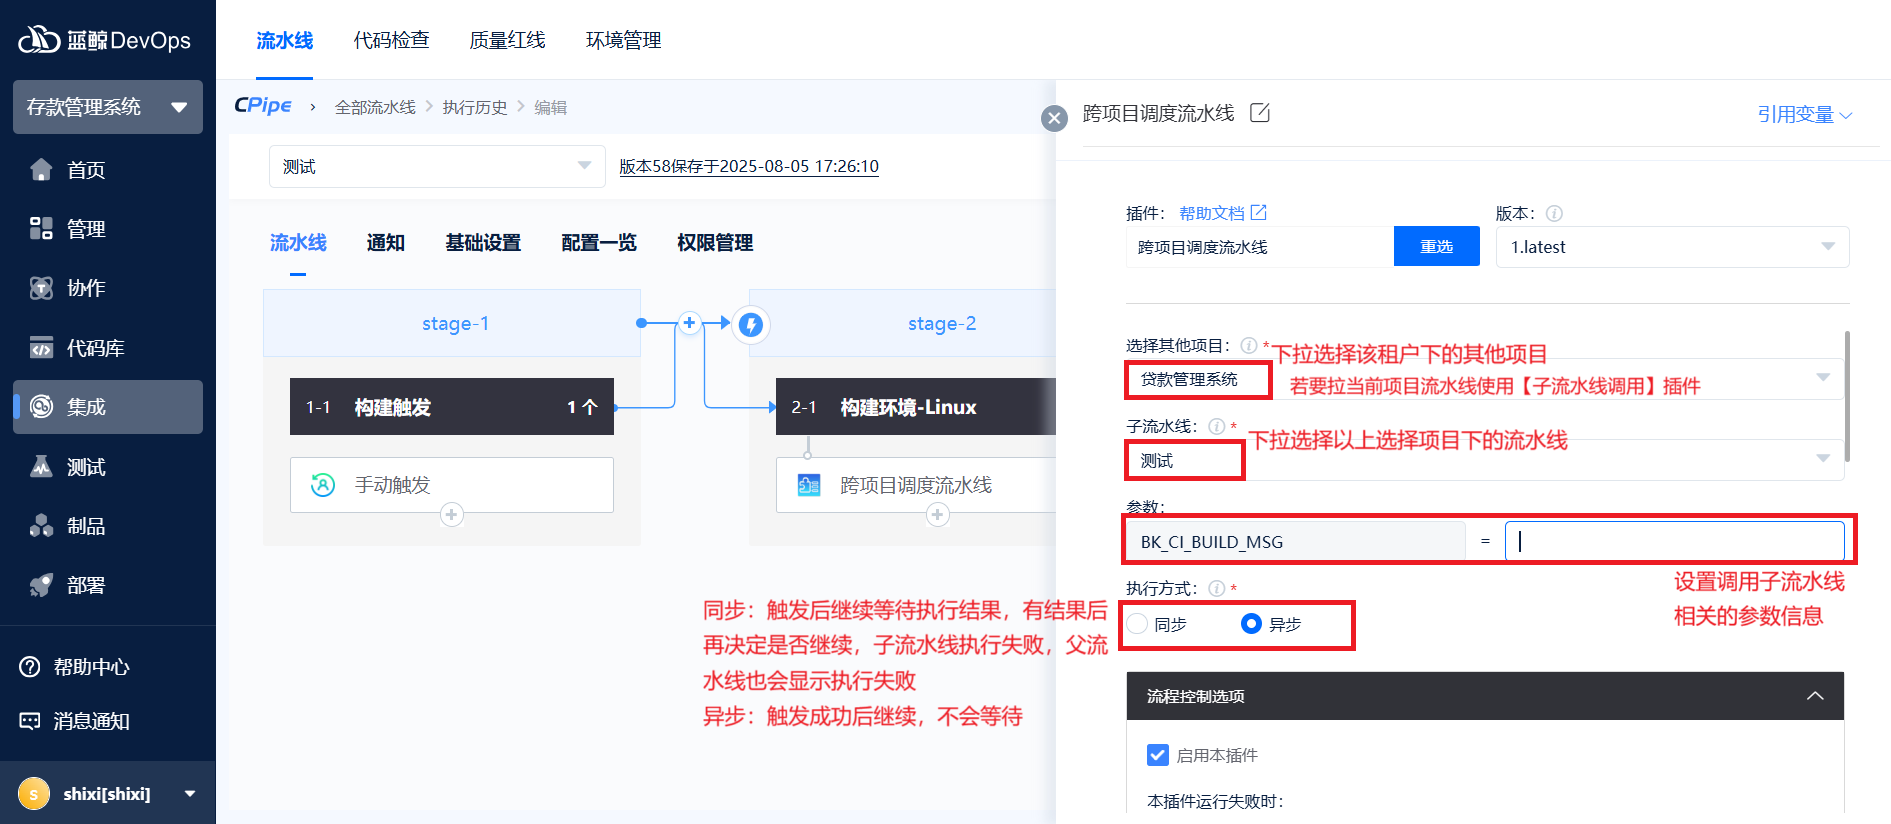Click the edit pencil icon beside 跨项目调度流水线 title
The width and height of the screenshot is (1891, 824).
(x=1260, y=113)
